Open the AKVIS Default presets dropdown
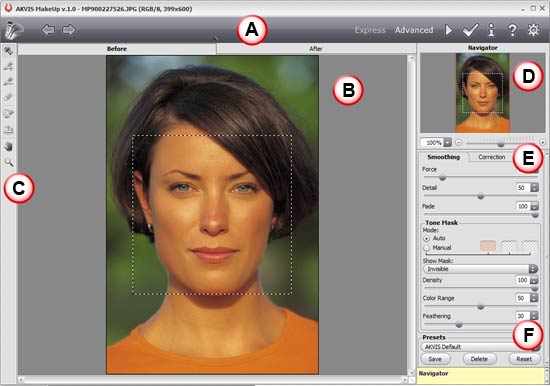550x386 pixels. point(481,347)
